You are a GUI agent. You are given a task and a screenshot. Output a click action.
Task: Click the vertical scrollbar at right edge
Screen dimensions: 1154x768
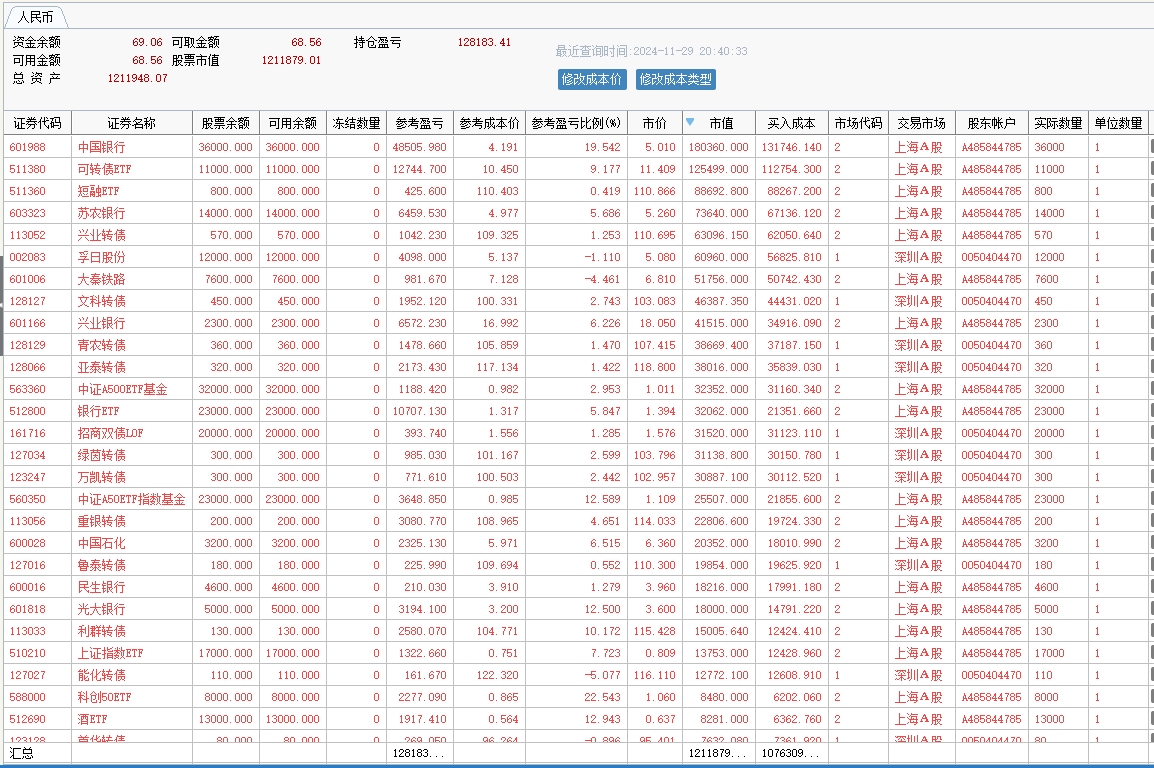(1151, 400)
